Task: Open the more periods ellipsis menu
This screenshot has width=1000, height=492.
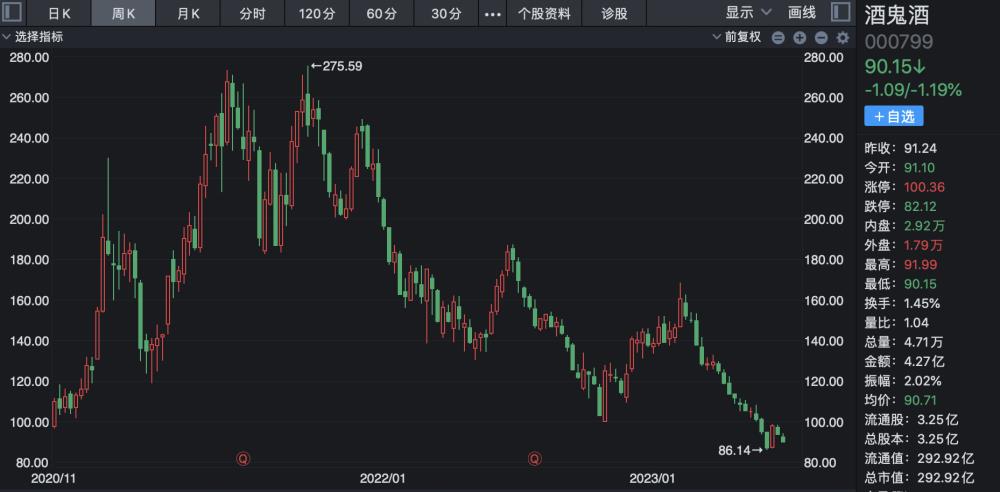Action: coord(492,13)
